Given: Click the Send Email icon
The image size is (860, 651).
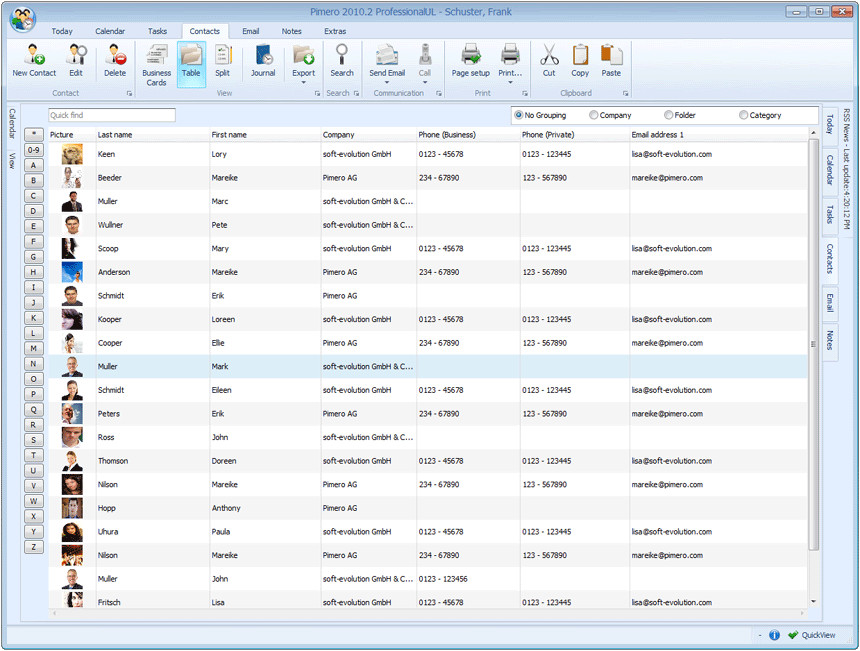Looking at the screenshot, I should pyautogui.click(x=387, y=55).
